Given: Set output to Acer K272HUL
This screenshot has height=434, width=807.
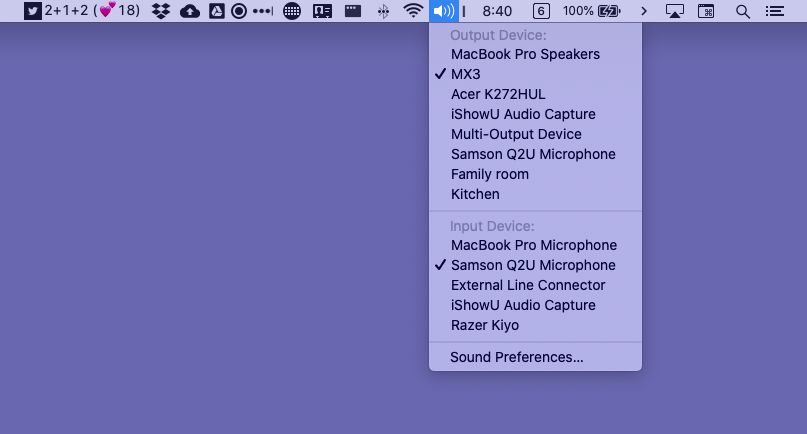Looking at the screenshot, I should pos(498,94).
